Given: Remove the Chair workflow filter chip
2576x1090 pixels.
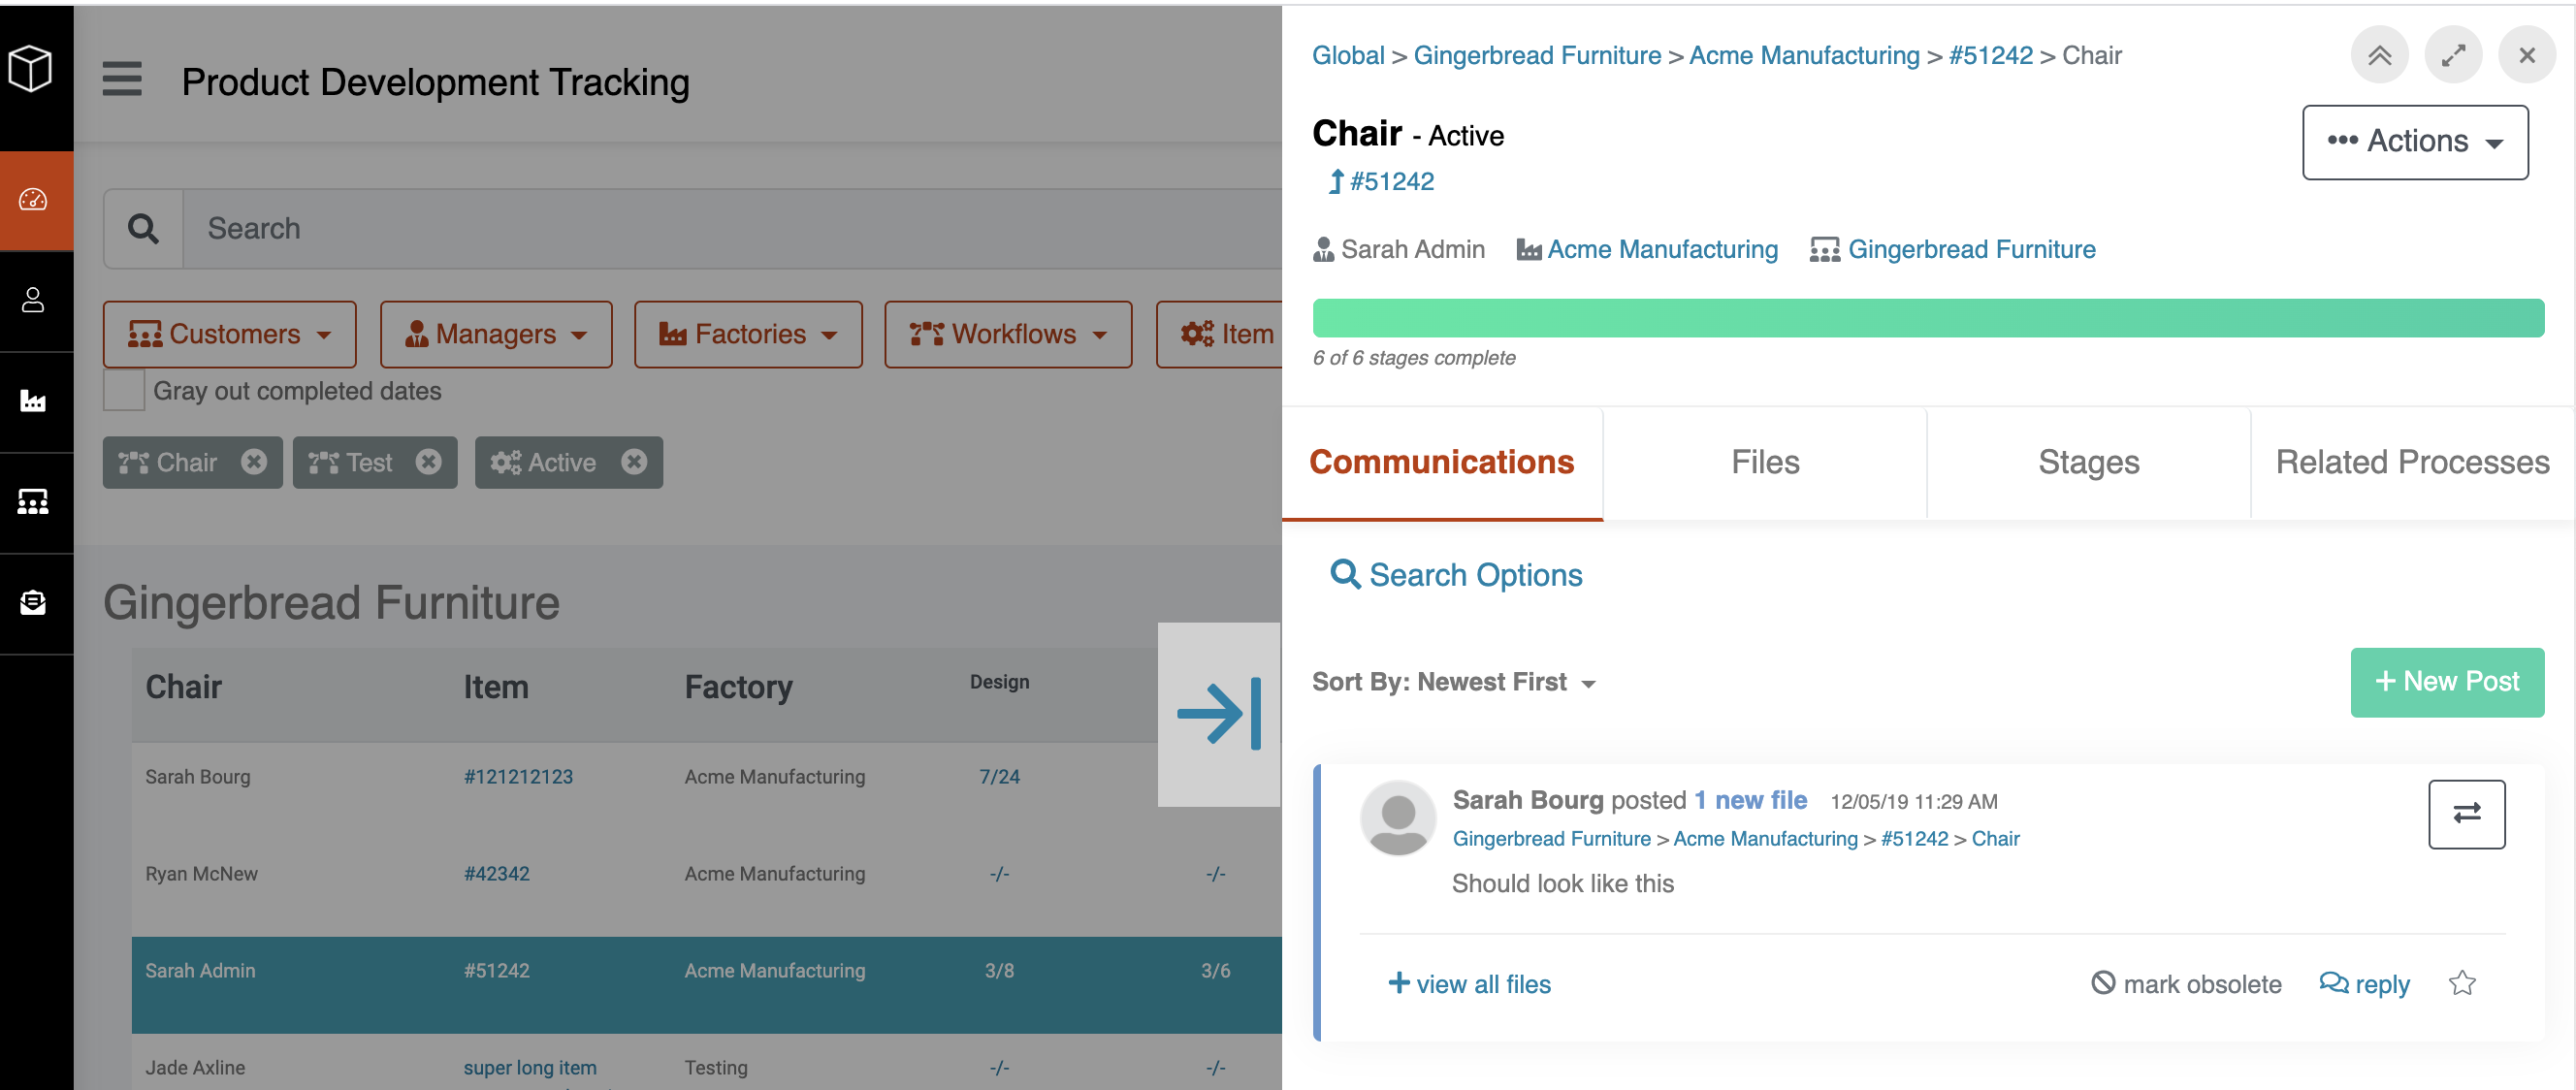Looking at the screenshot, I should (254, 461).
